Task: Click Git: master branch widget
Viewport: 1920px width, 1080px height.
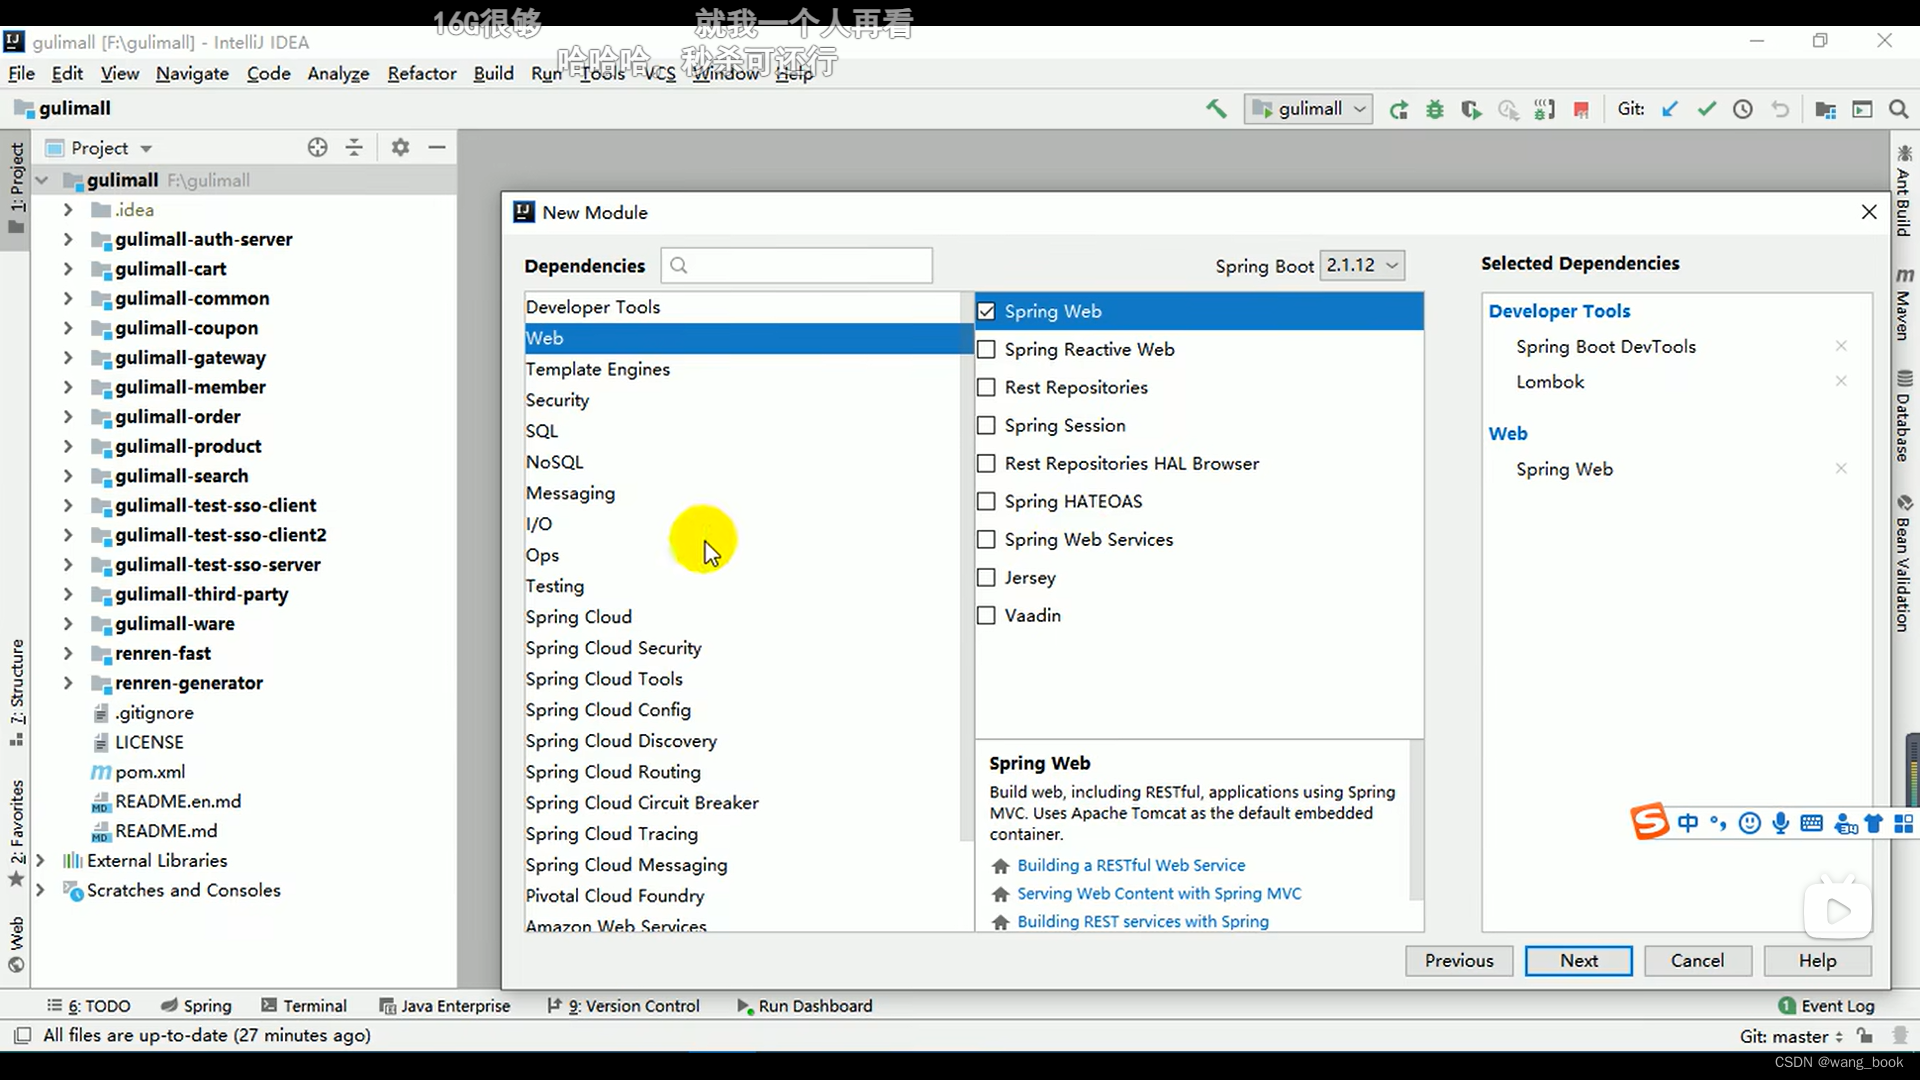Action: point(1790,1036)
